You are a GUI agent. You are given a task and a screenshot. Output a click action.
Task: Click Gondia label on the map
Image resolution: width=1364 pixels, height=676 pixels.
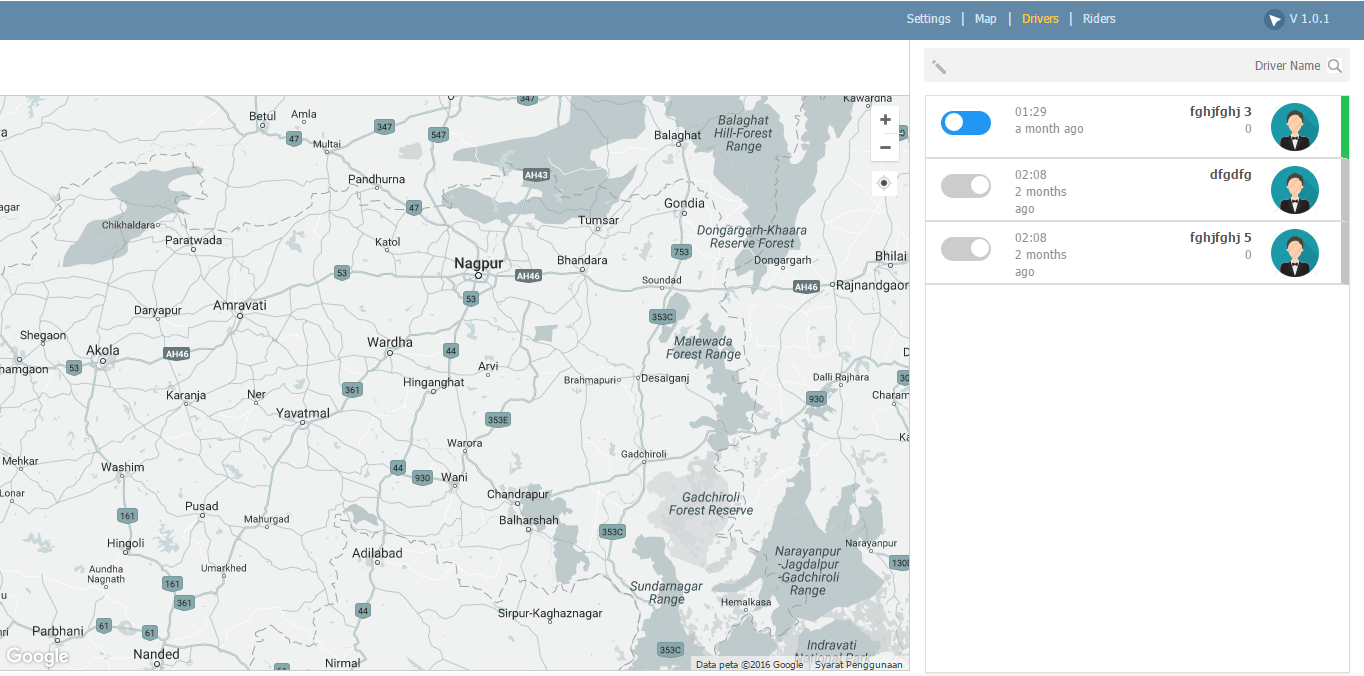tap(684, 203)
